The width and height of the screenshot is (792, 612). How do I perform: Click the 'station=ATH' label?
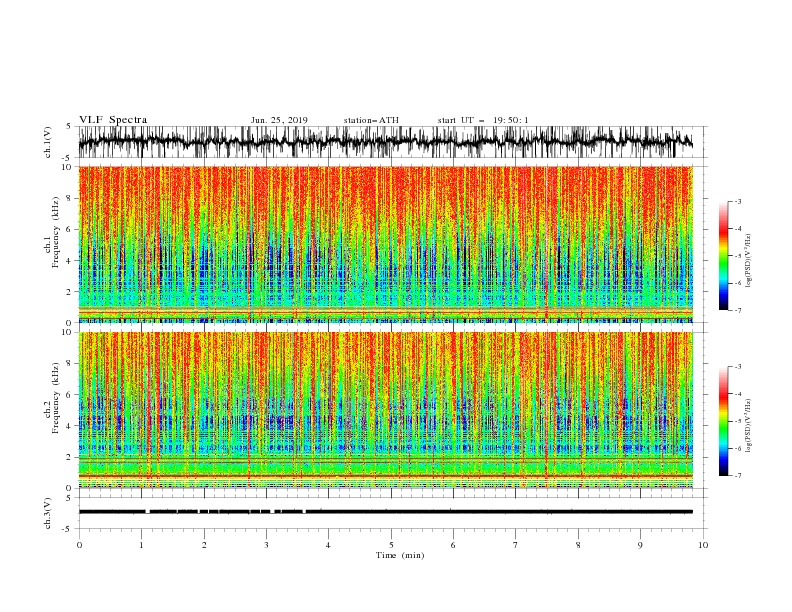[x=371, y=120]
